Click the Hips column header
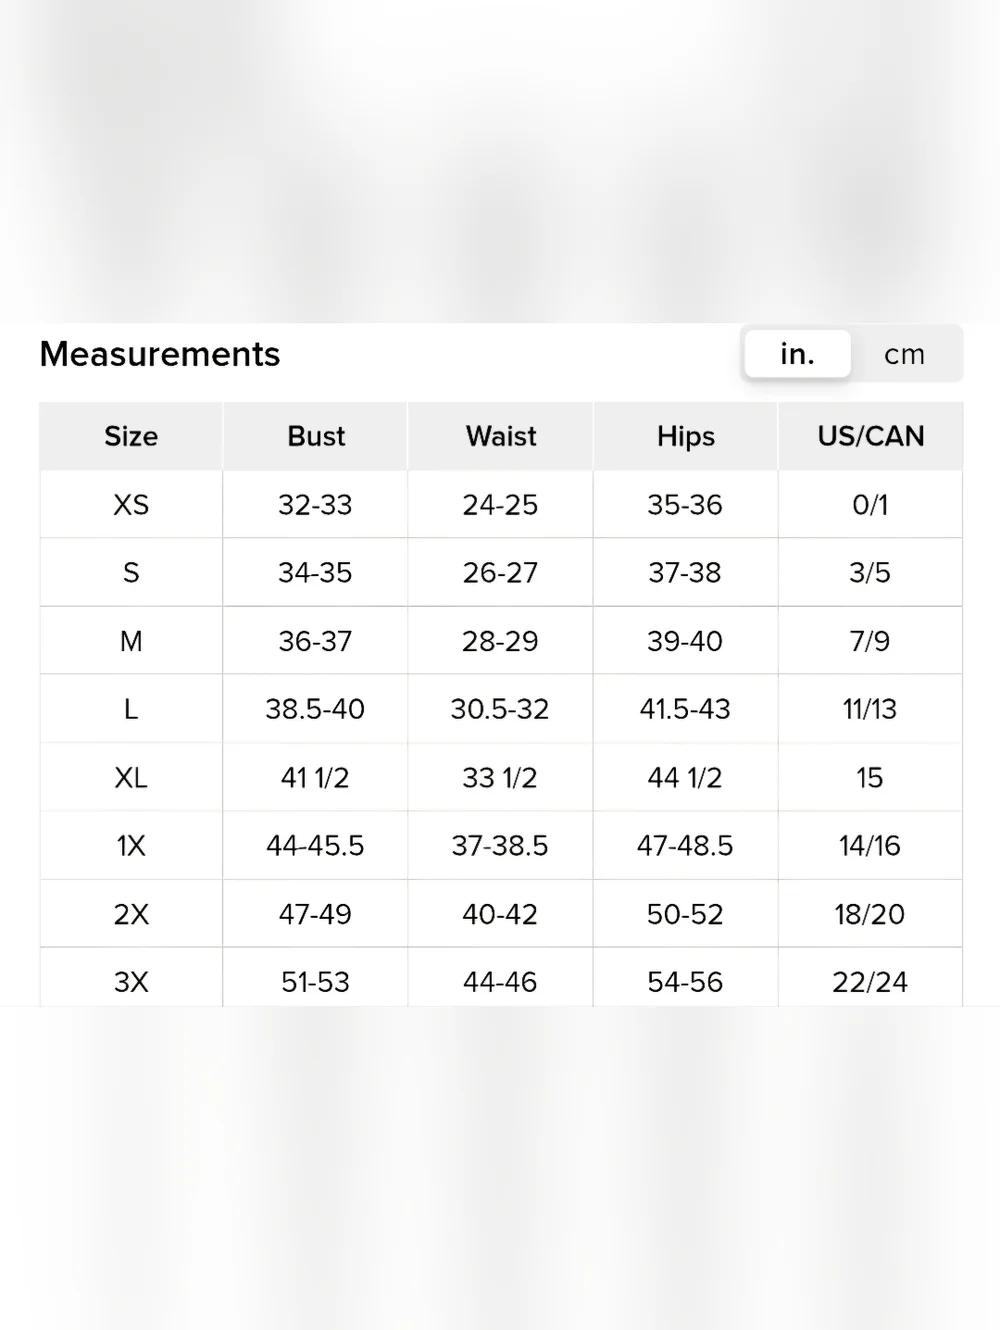This screenshot has height=1330, width=1000. click(686, 436)
